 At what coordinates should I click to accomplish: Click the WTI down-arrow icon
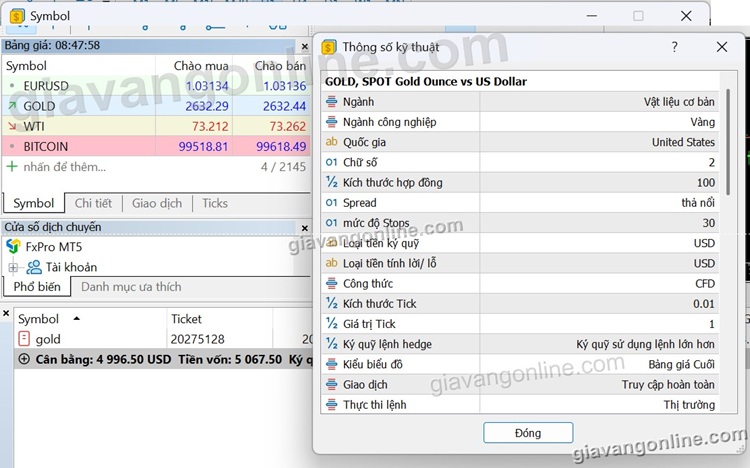11,126
